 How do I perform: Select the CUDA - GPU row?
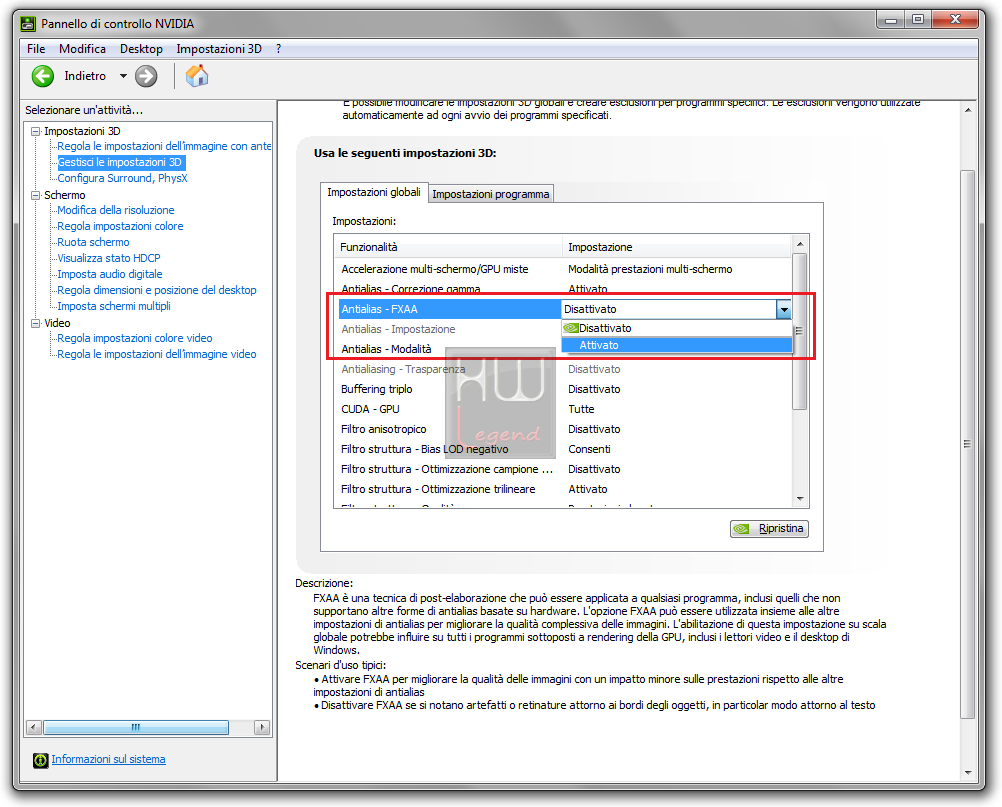coord(562,410)
